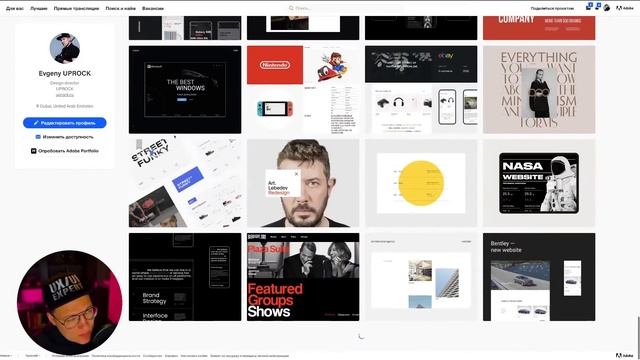Click the Adobe logo in the footer
The height and width of the screenshot is (360, 640).
[x=624, y=356]
